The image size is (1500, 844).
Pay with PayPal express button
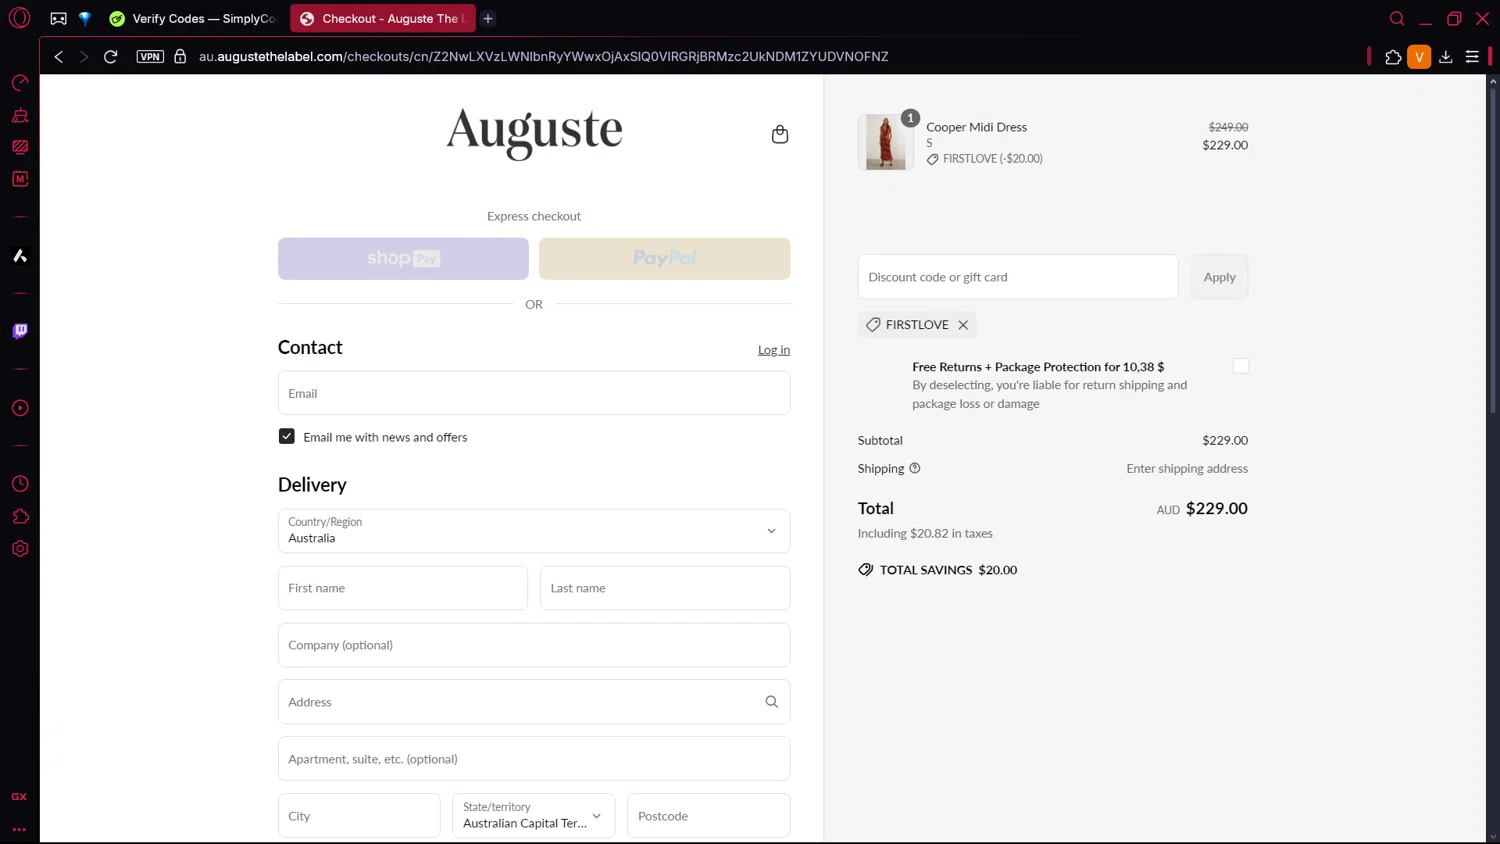pyautogui.click(x=665, y=258)
